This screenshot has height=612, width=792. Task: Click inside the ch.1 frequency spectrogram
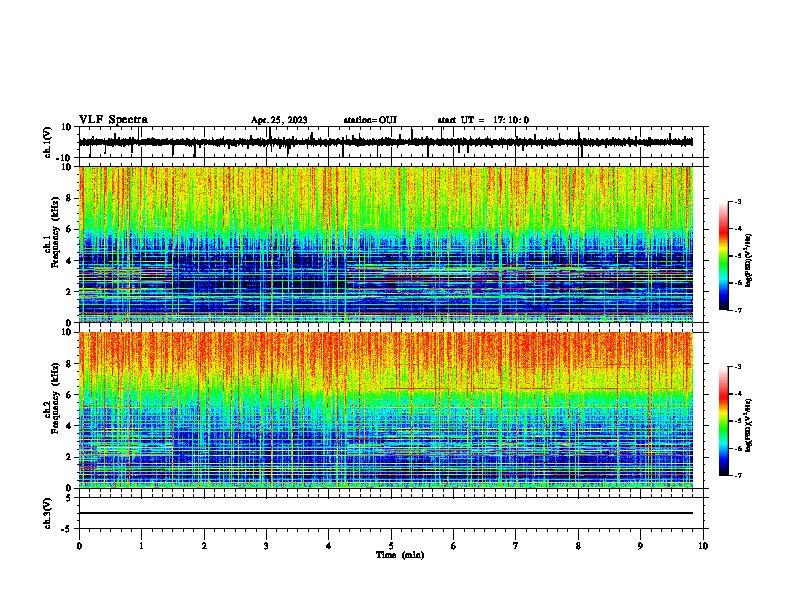(385, 244)
